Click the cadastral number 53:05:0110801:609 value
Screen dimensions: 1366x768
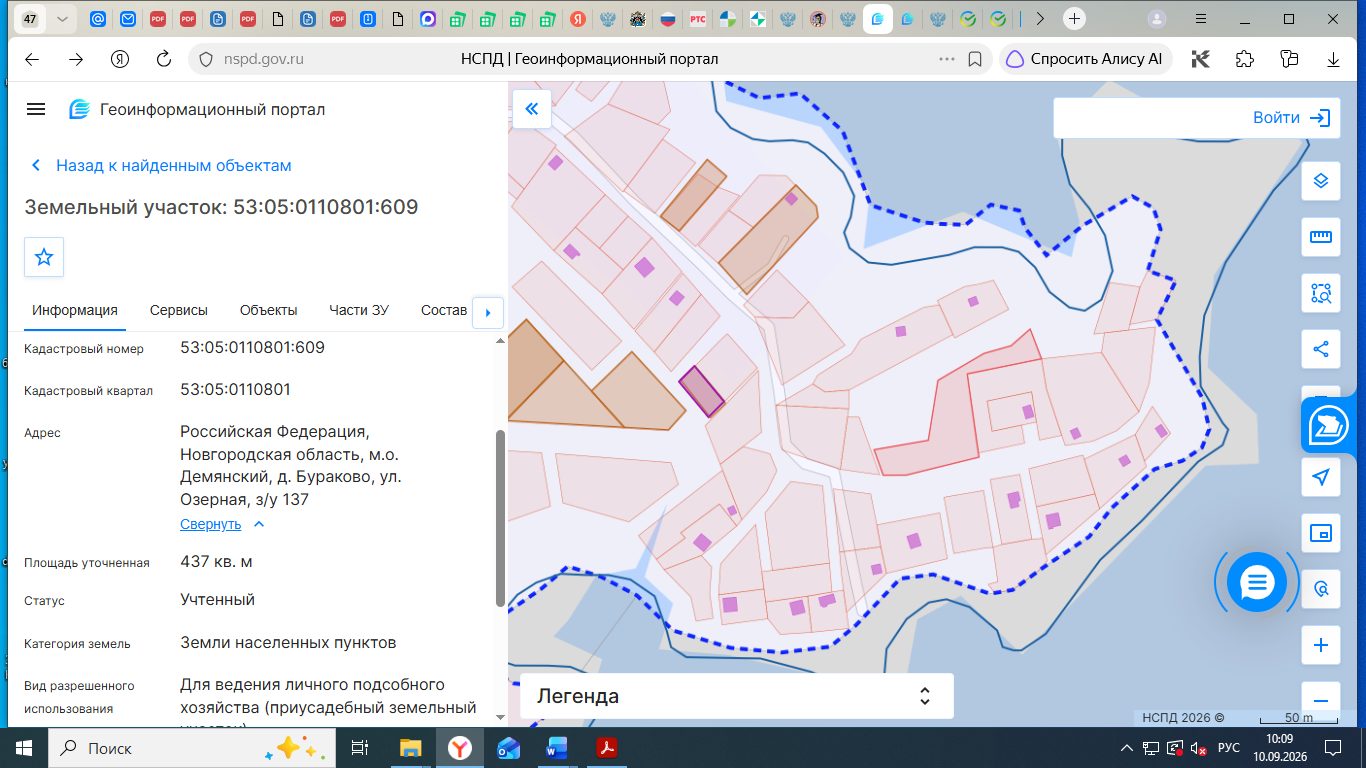(253, 347)
